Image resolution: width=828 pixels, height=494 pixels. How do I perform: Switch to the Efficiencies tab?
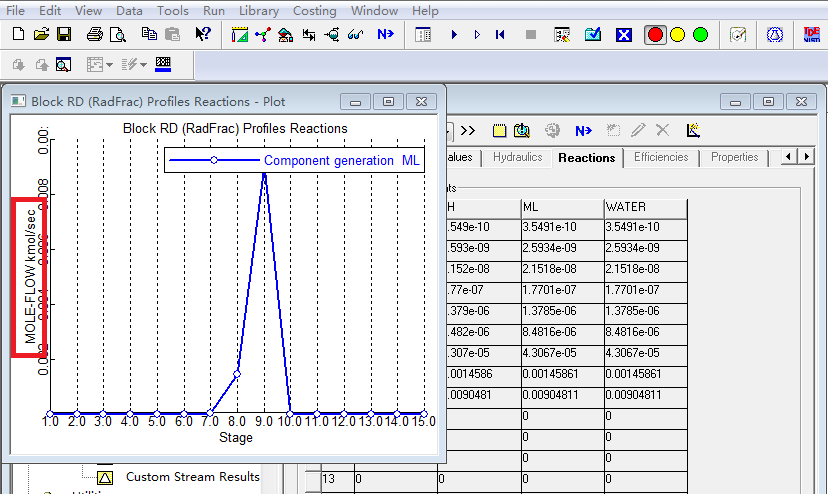[661, 157]
